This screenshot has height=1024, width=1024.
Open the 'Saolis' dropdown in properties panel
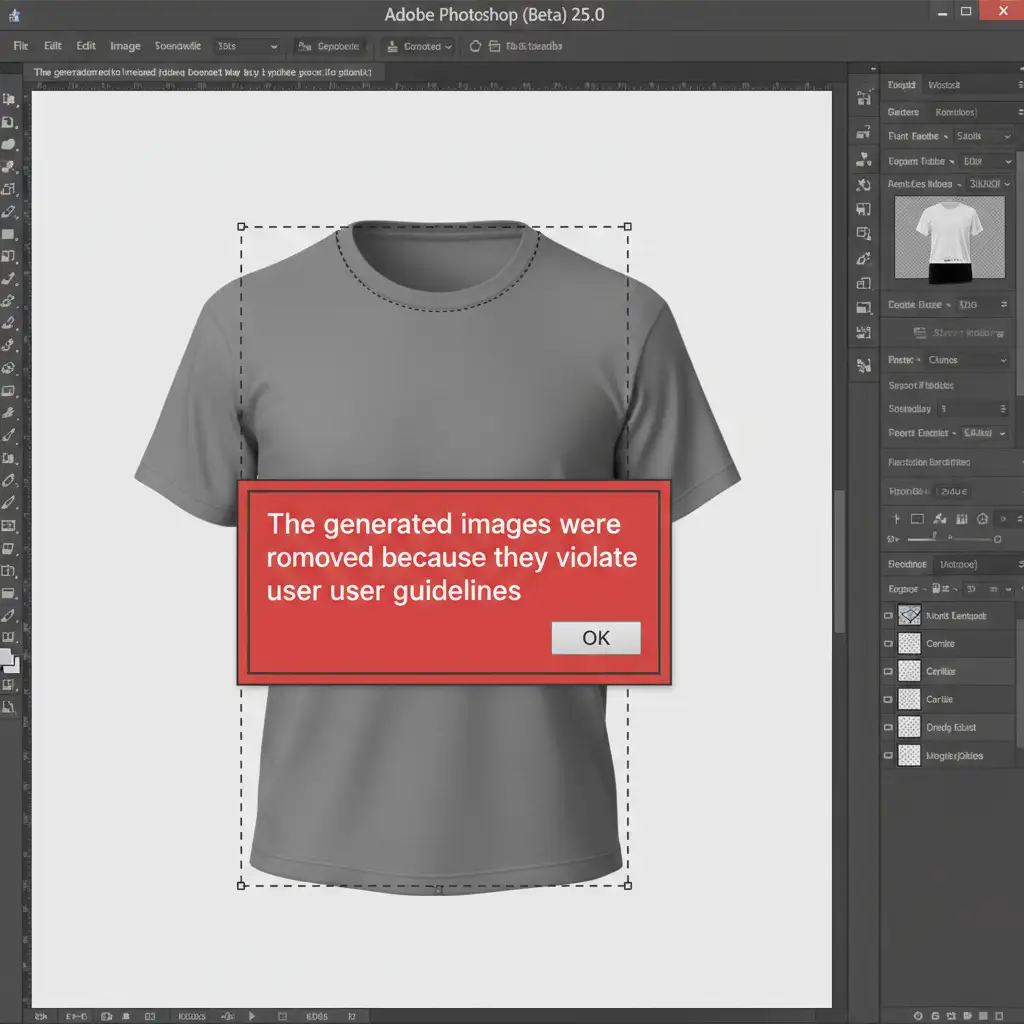tap(982, 136)
